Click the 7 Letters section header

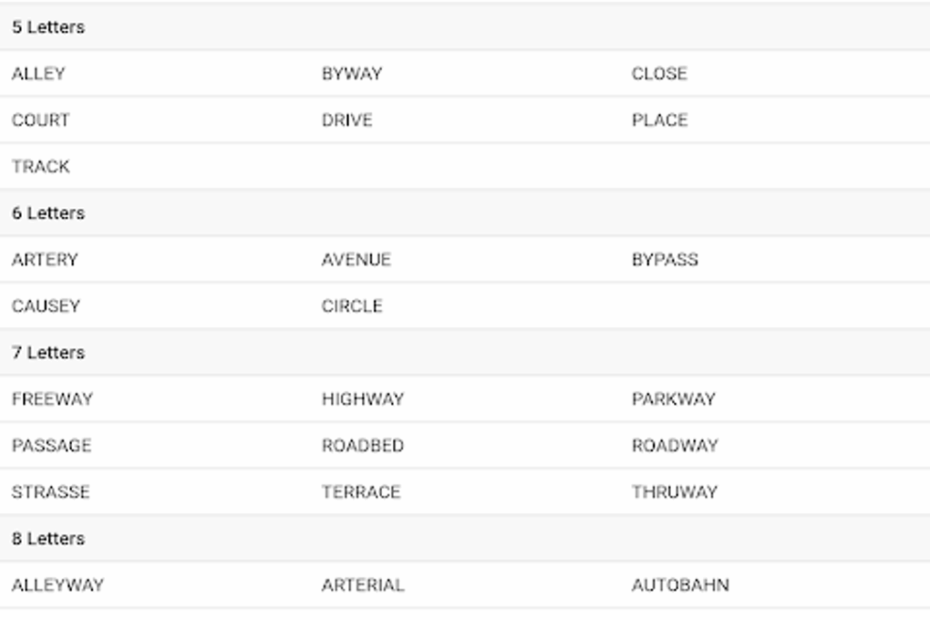[x=48, y=353]
